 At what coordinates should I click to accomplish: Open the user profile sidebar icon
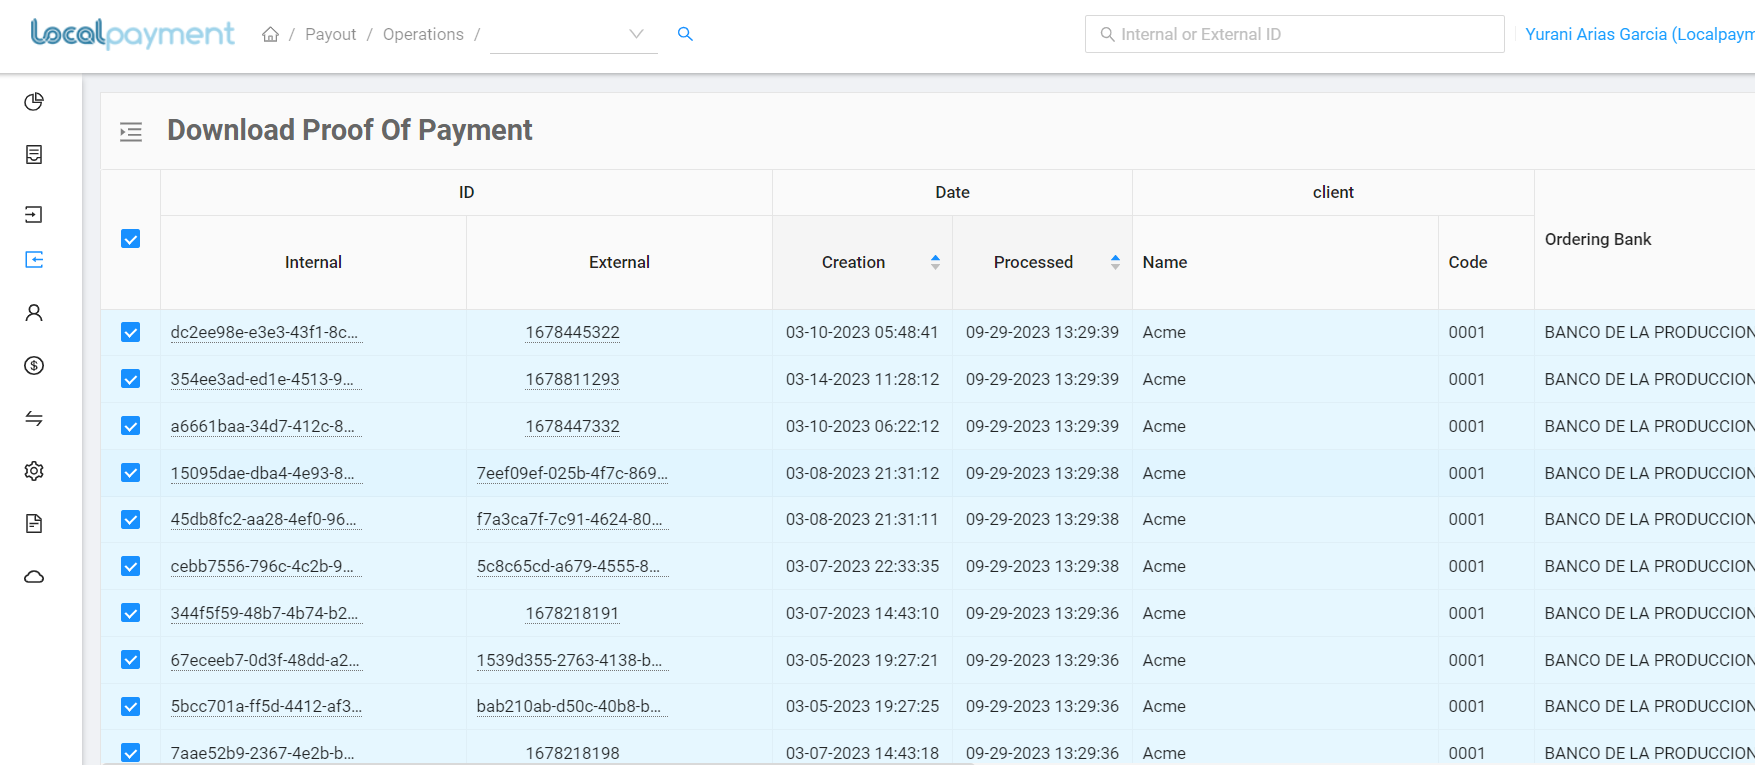coord(34,313)
